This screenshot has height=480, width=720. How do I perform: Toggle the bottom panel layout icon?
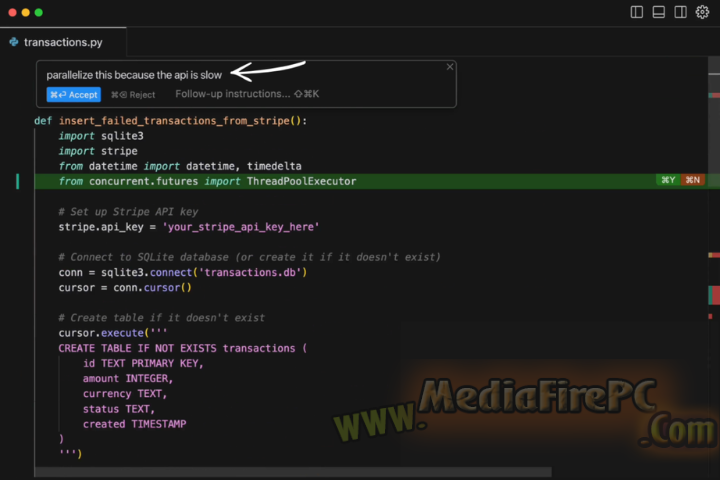658,12
